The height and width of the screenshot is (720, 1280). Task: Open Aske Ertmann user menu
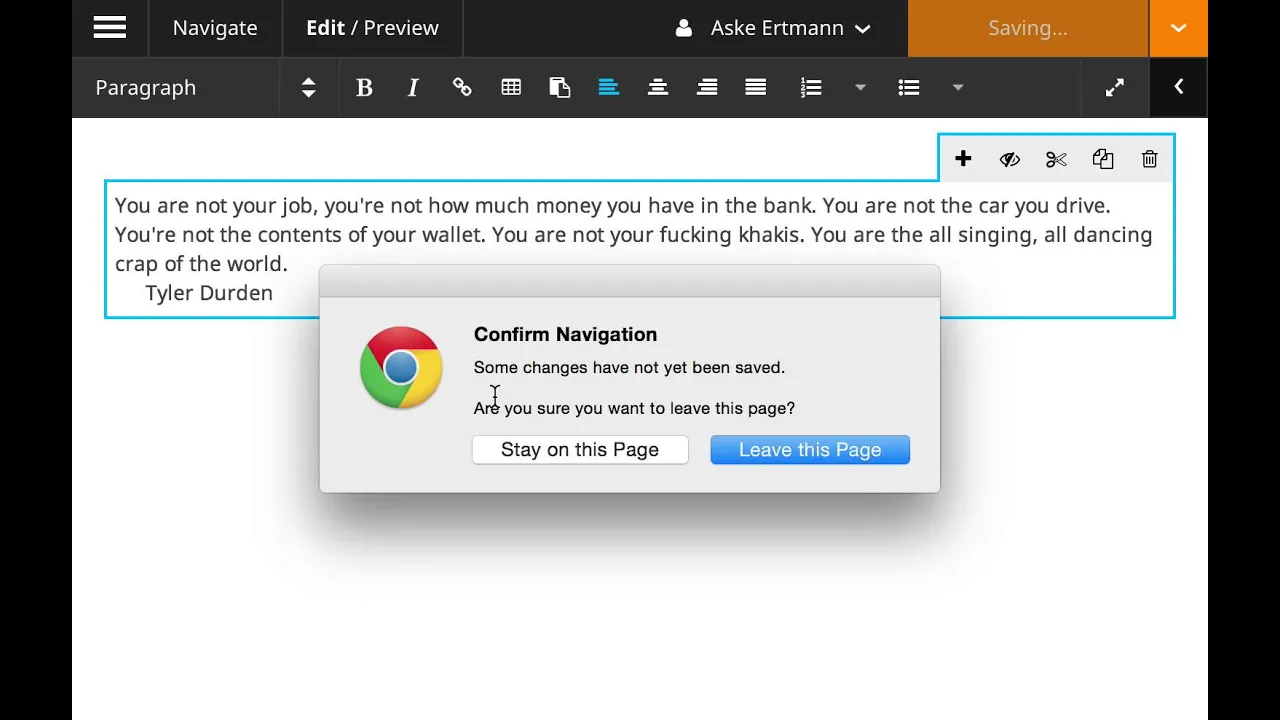point(773,28)
